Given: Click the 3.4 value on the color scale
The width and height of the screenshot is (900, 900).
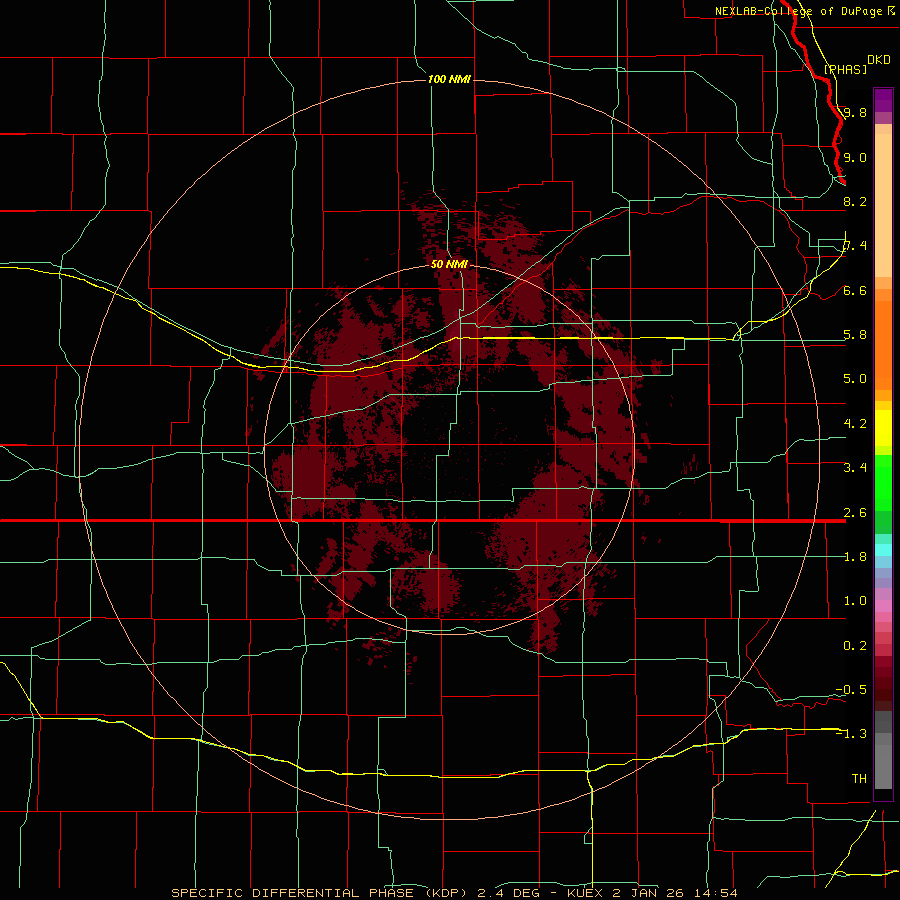Looking at the screenshot, I should (855, 468).
